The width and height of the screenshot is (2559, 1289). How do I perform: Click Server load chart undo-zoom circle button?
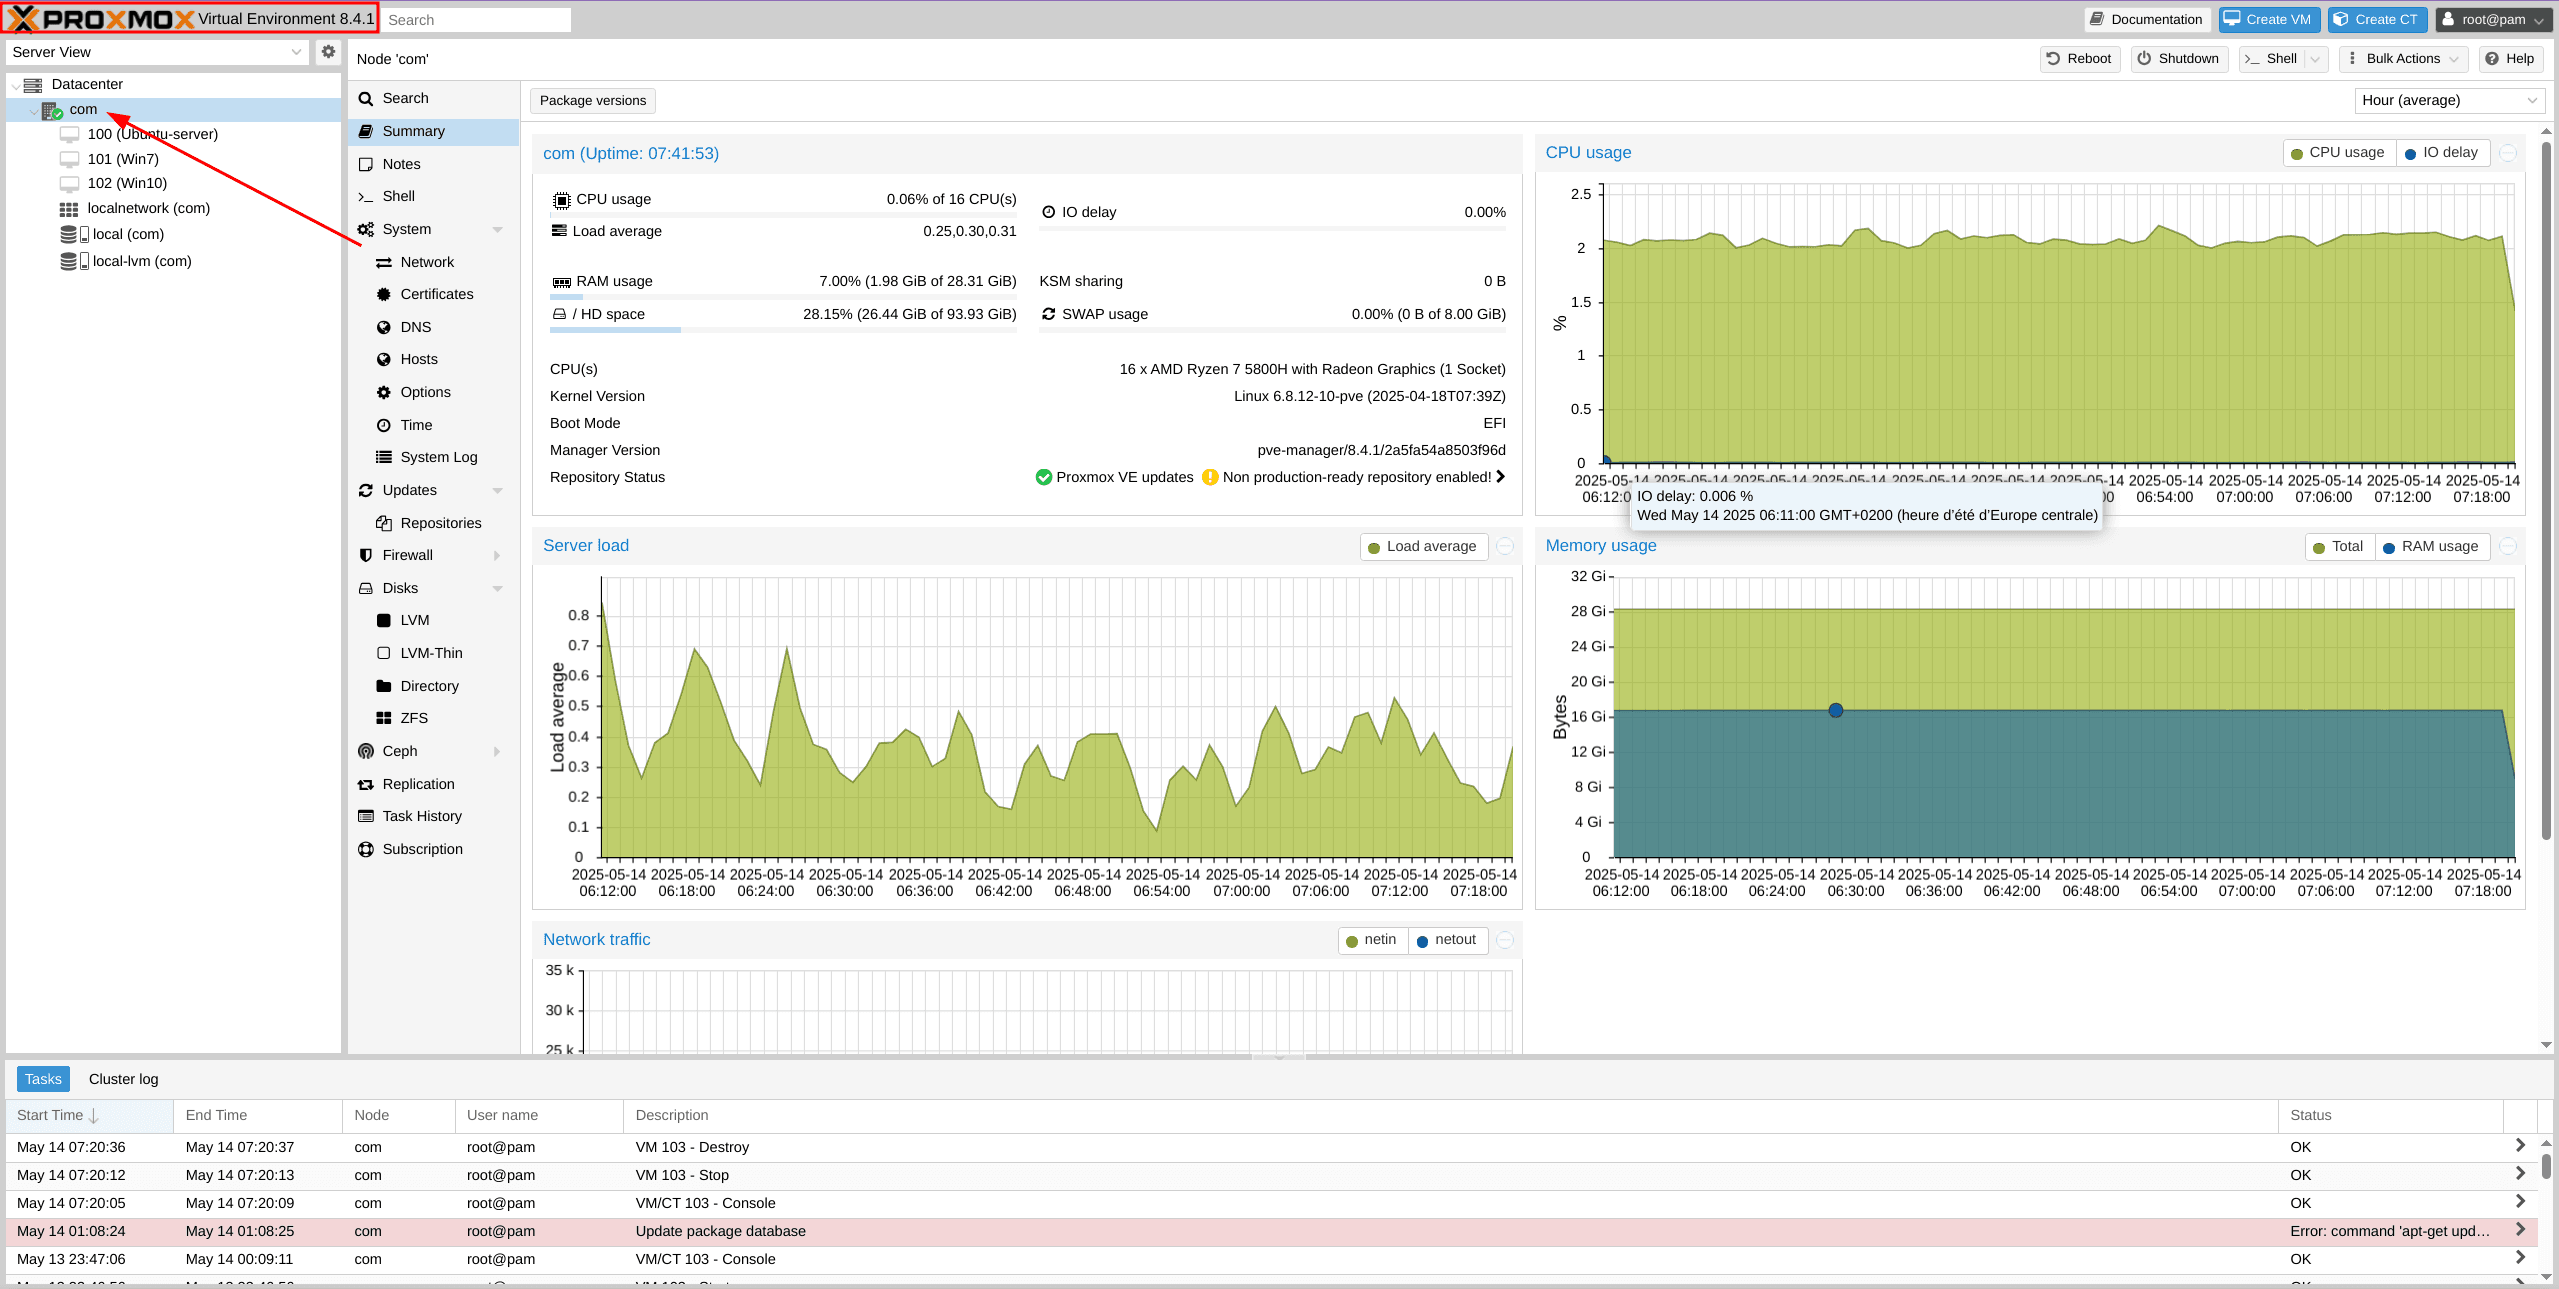[x=1505, y=546]
